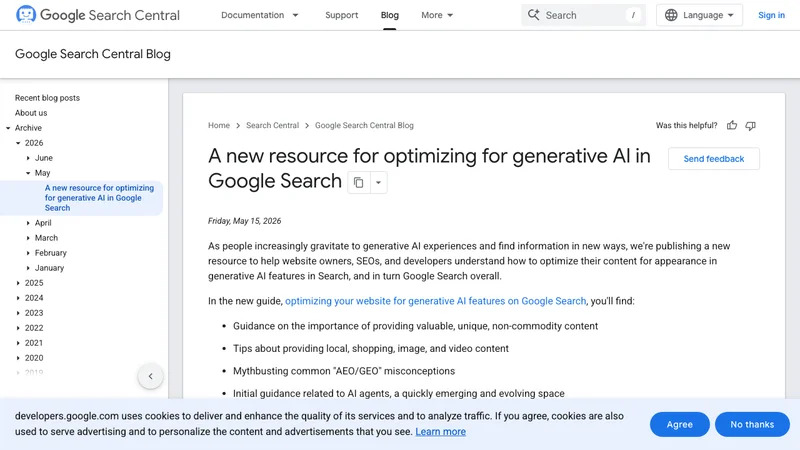Click the Sign in link
The image size is (800, 450).
(x=771, y=15)
